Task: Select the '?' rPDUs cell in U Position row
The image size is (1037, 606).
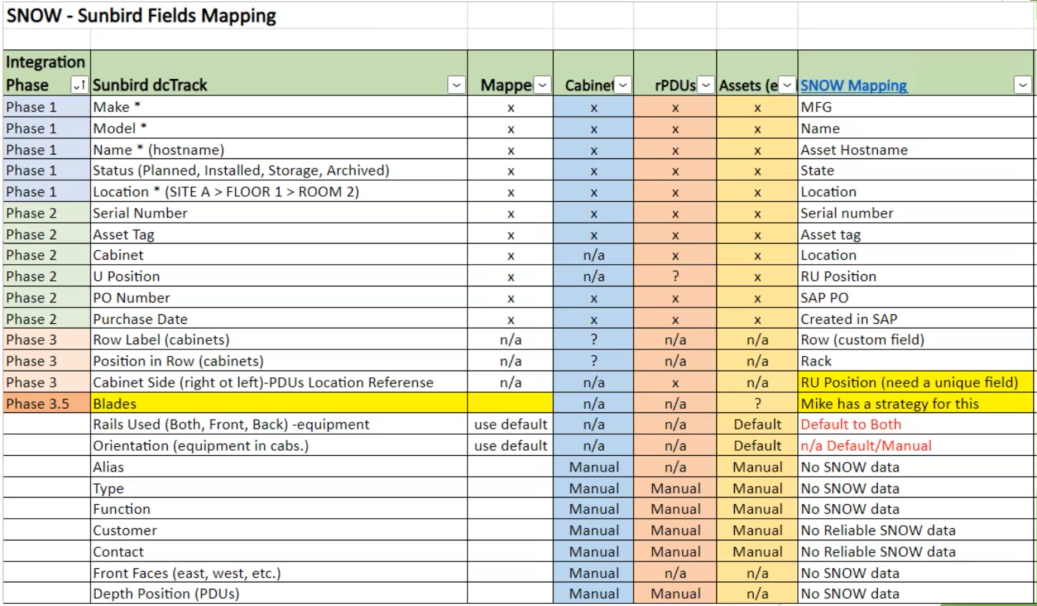Action: [675, 276]
